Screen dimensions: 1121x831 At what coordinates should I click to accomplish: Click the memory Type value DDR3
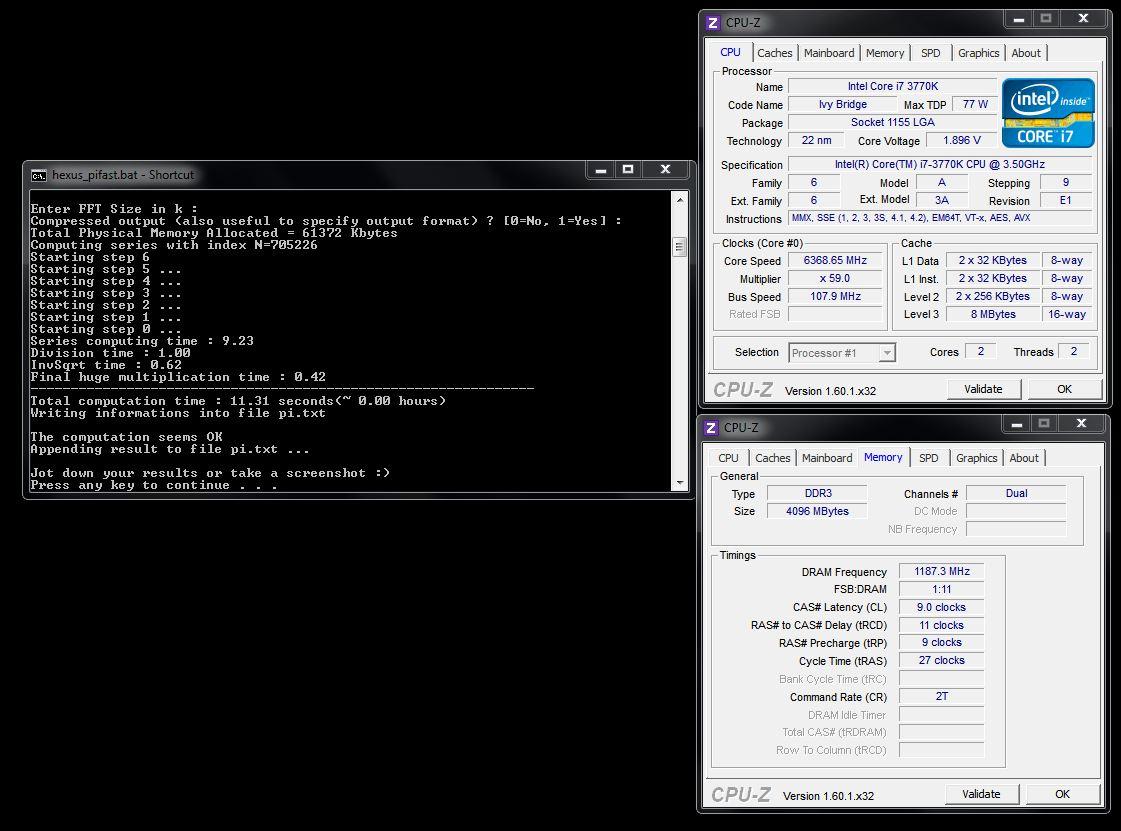tap(817, 493)
